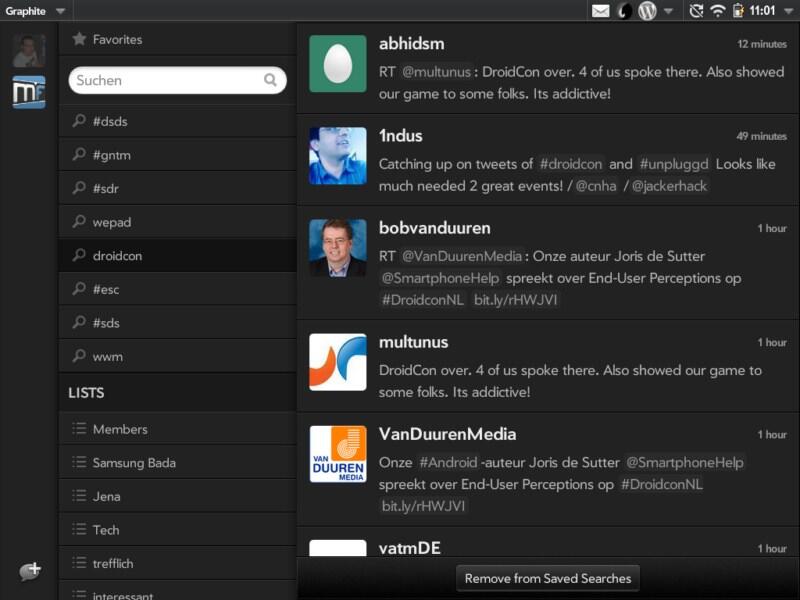Image resolution: width=800 pixels, height=600 pixels.
Task: Open 1ndus's profile picture
Action: pos(338,156)
